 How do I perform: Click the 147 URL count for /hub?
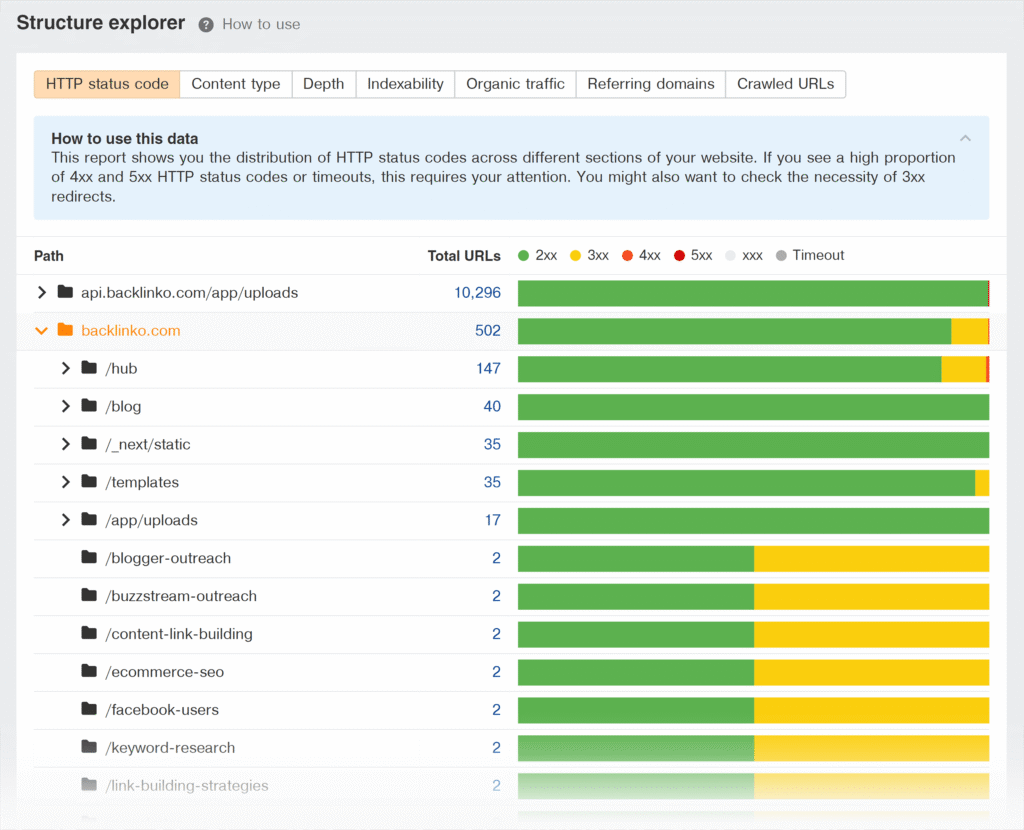[x=488, y=368]
